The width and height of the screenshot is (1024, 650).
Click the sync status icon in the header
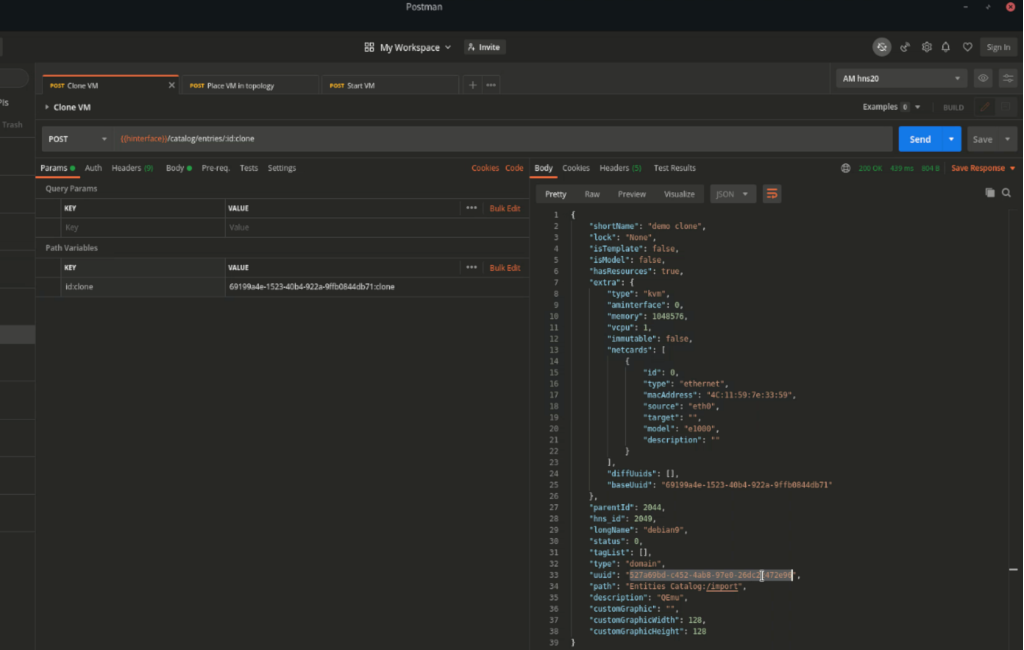pyautogui.click(x=882, y=47)
